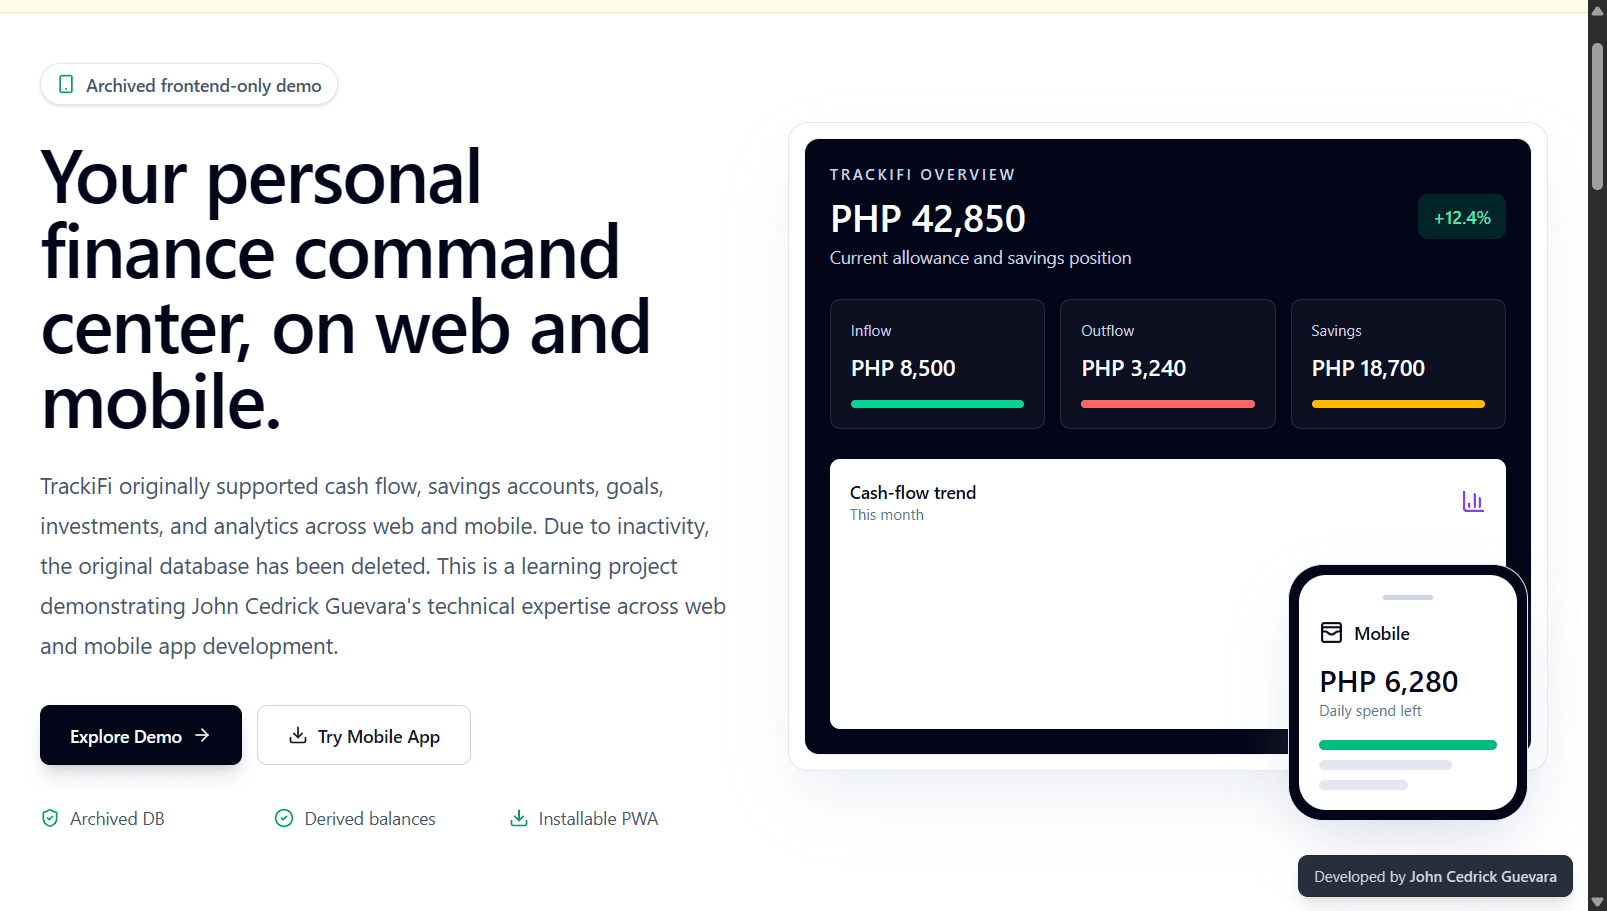Click the Archived frontend-only demo badge
Screen dimensions: 1607x911
point(189,85)
